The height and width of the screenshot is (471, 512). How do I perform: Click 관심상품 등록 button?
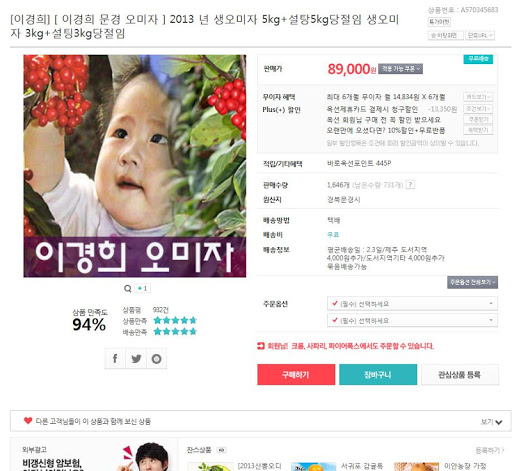pyautogui.click(x=460, y=375)
